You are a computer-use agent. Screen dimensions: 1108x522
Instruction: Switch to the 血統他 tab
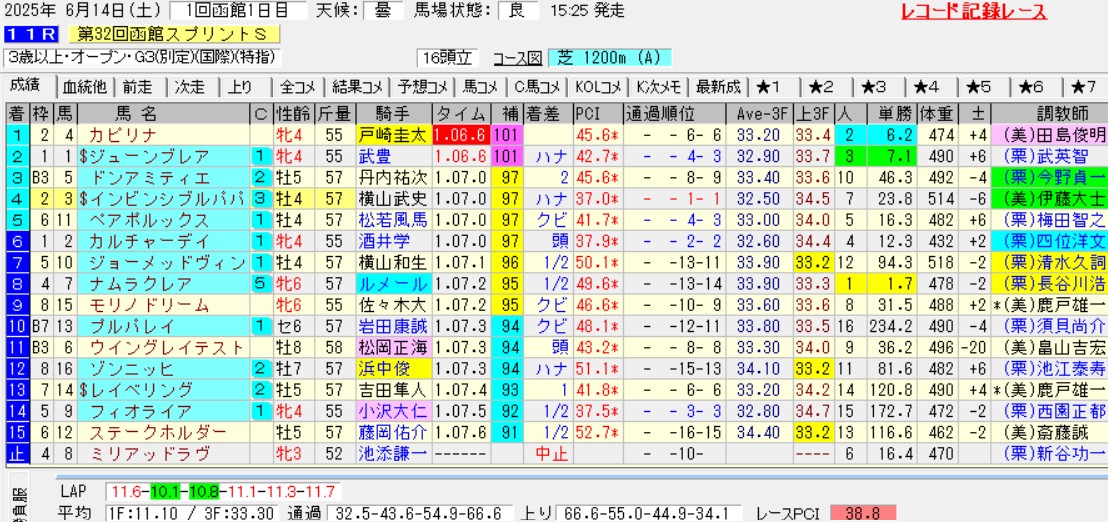84,86
